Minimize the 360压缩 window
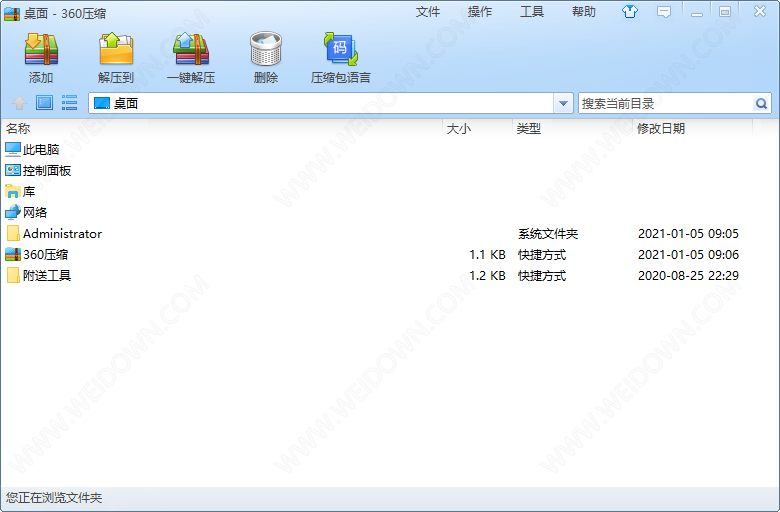This screenshot has height=512, width=780. pos(697,12)
